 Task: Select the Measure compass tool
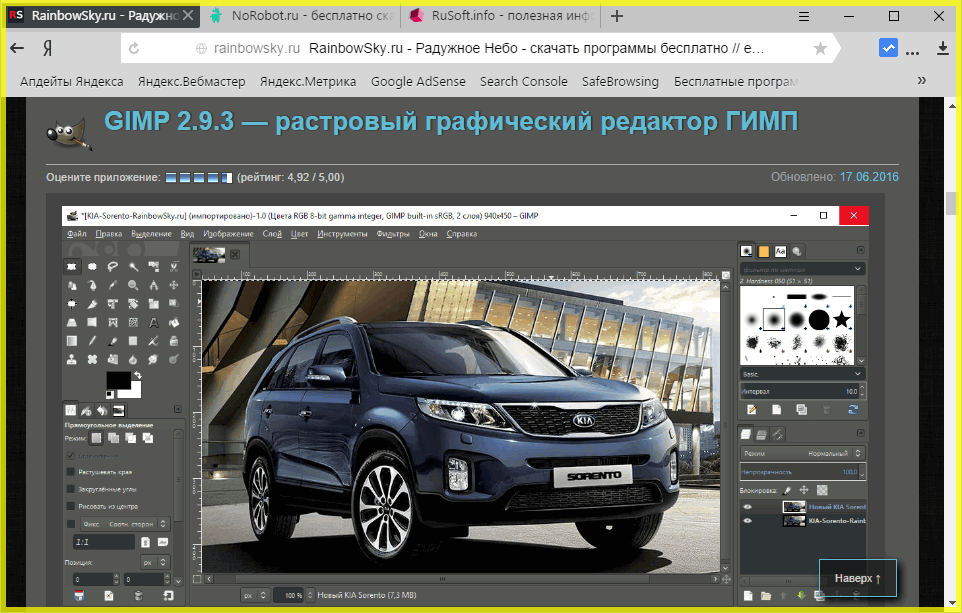[x=153, y=285]
